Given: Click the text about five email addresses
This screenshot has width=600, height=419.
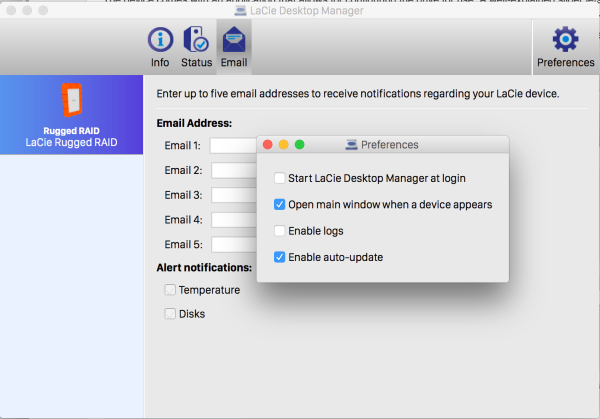Looking at the screenshot, I should coord(358,94).
